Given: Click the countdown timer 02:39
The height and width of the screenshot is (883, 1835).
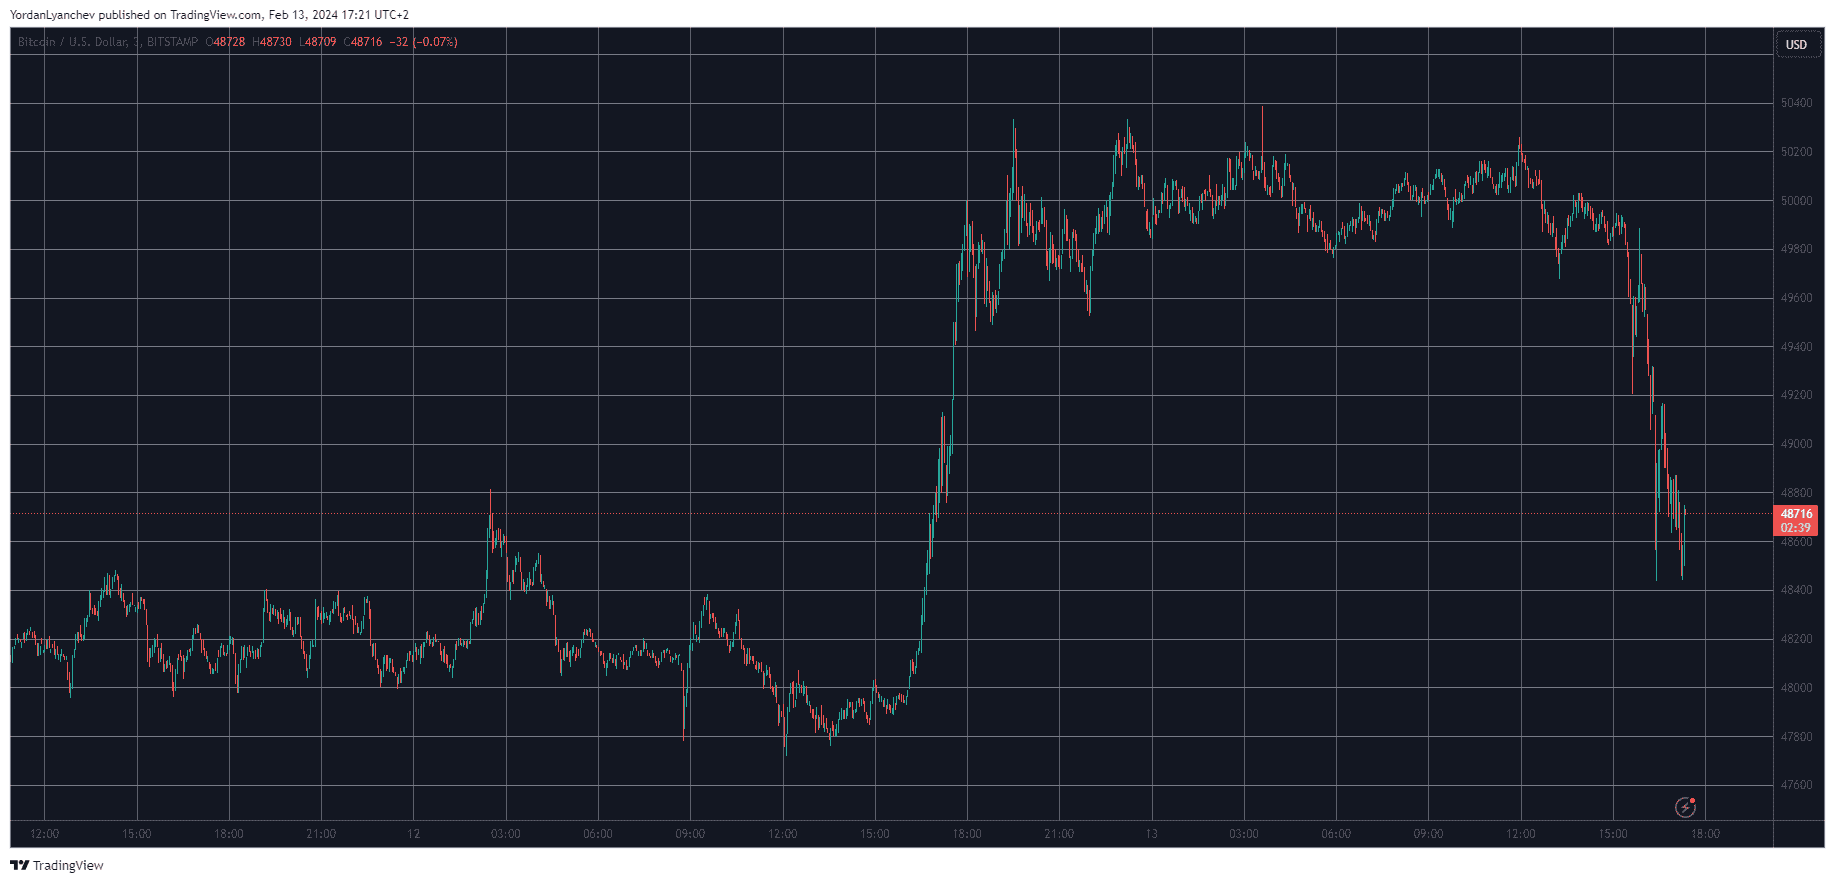Looking at the screenshot, I should (1796, 528).
